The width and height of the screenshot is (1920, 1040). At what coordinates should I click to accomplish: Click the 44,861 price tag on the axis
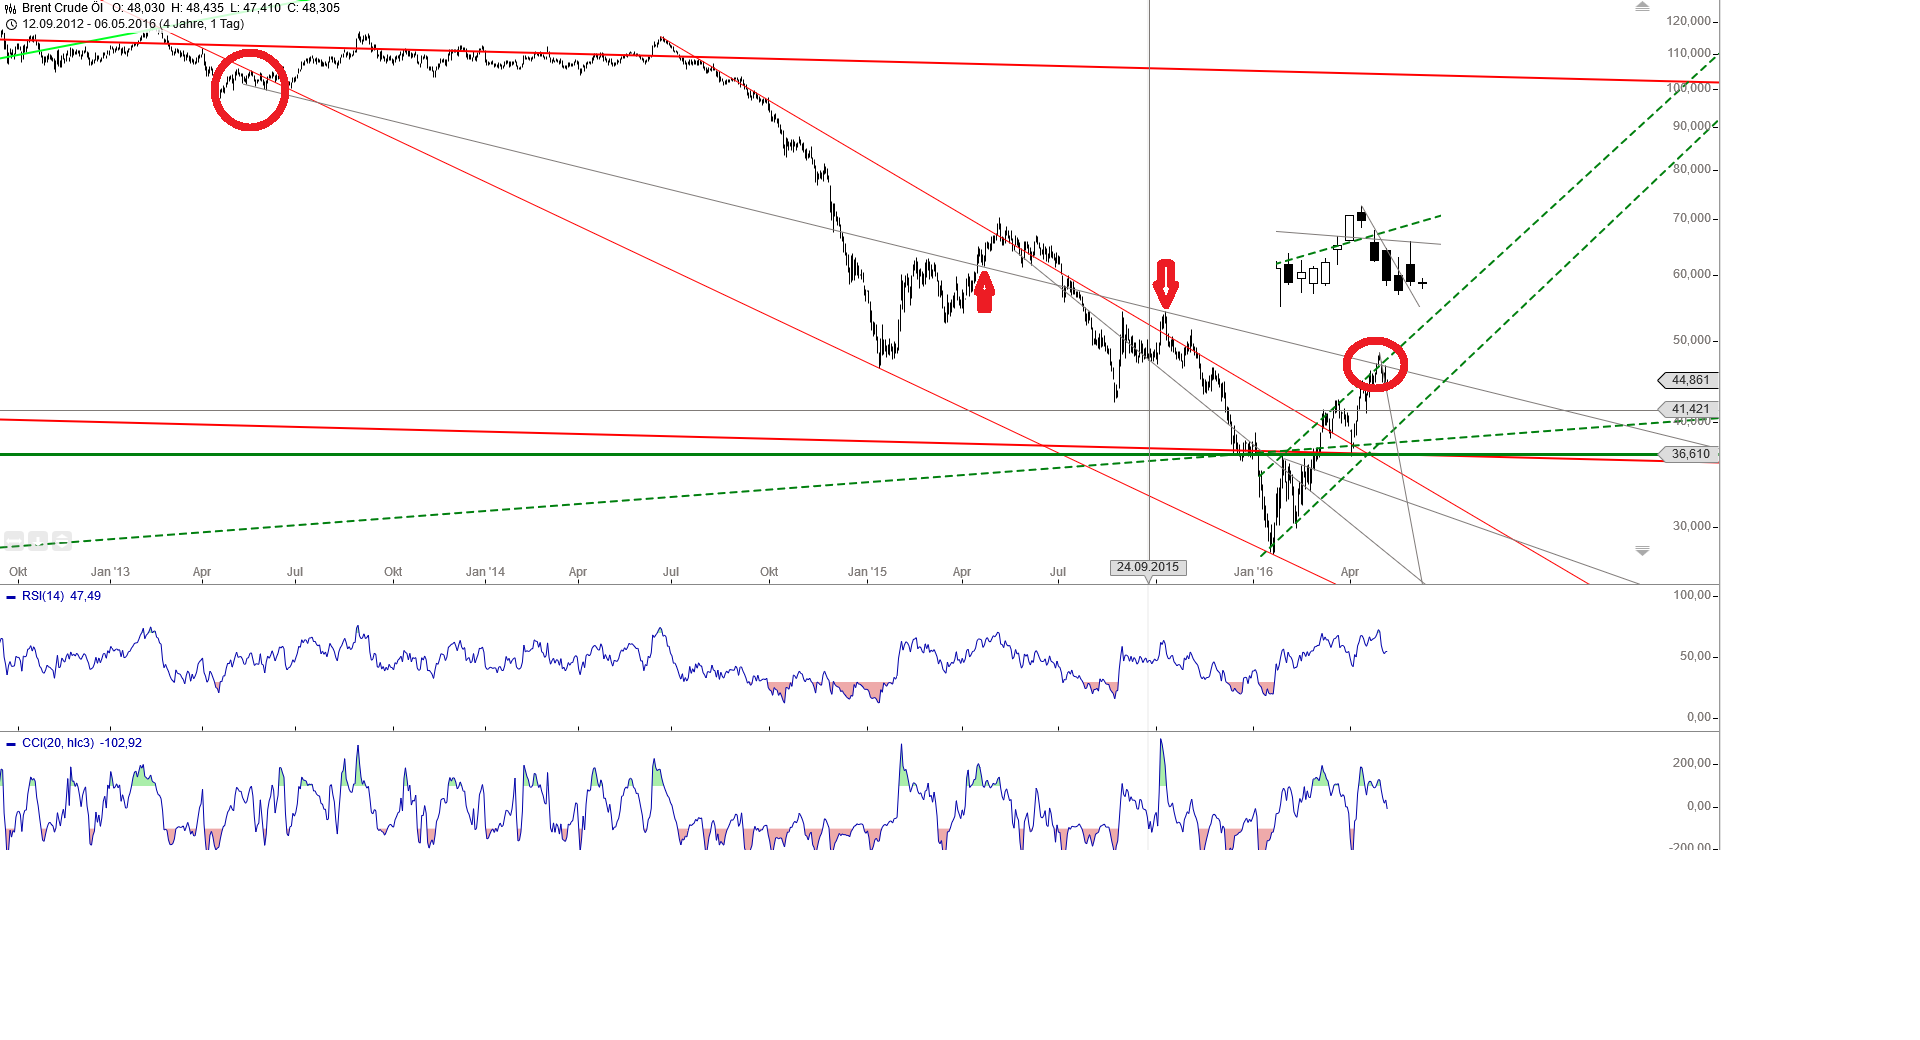[x=1690, y=380]
